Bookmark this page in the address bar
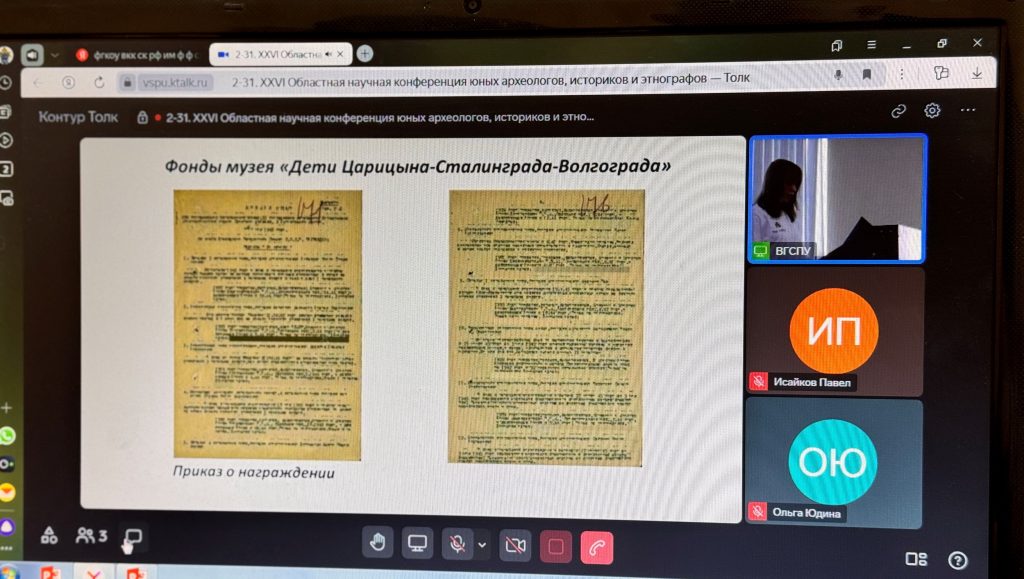The height and width of the screenshot is (579, 1024). [x=867, y=75]
